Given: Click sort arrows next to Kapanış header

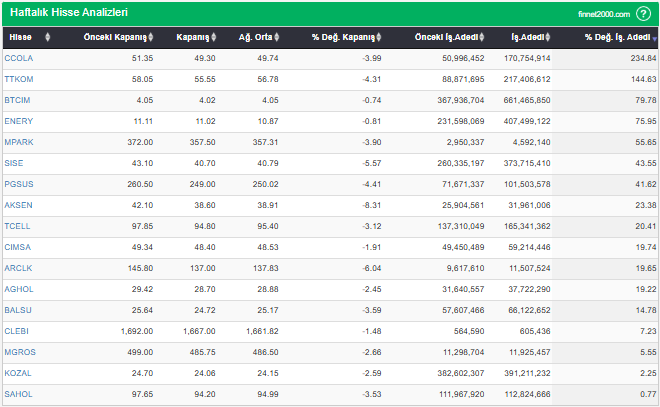Looking at the screenshot, I should (x=214, y=38).
